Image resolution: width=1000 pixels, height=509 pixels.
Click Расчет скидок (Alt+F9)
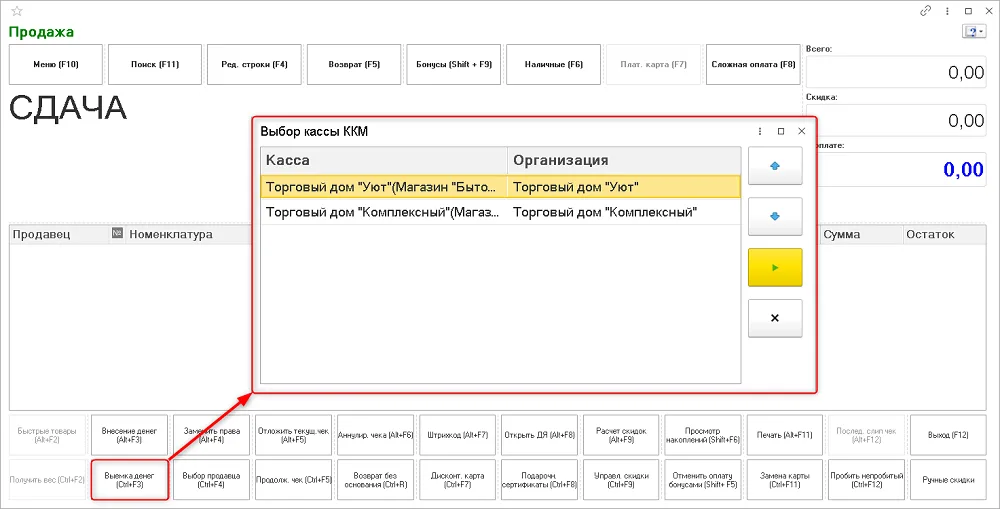pyautogui.click(x=621, y=434)
